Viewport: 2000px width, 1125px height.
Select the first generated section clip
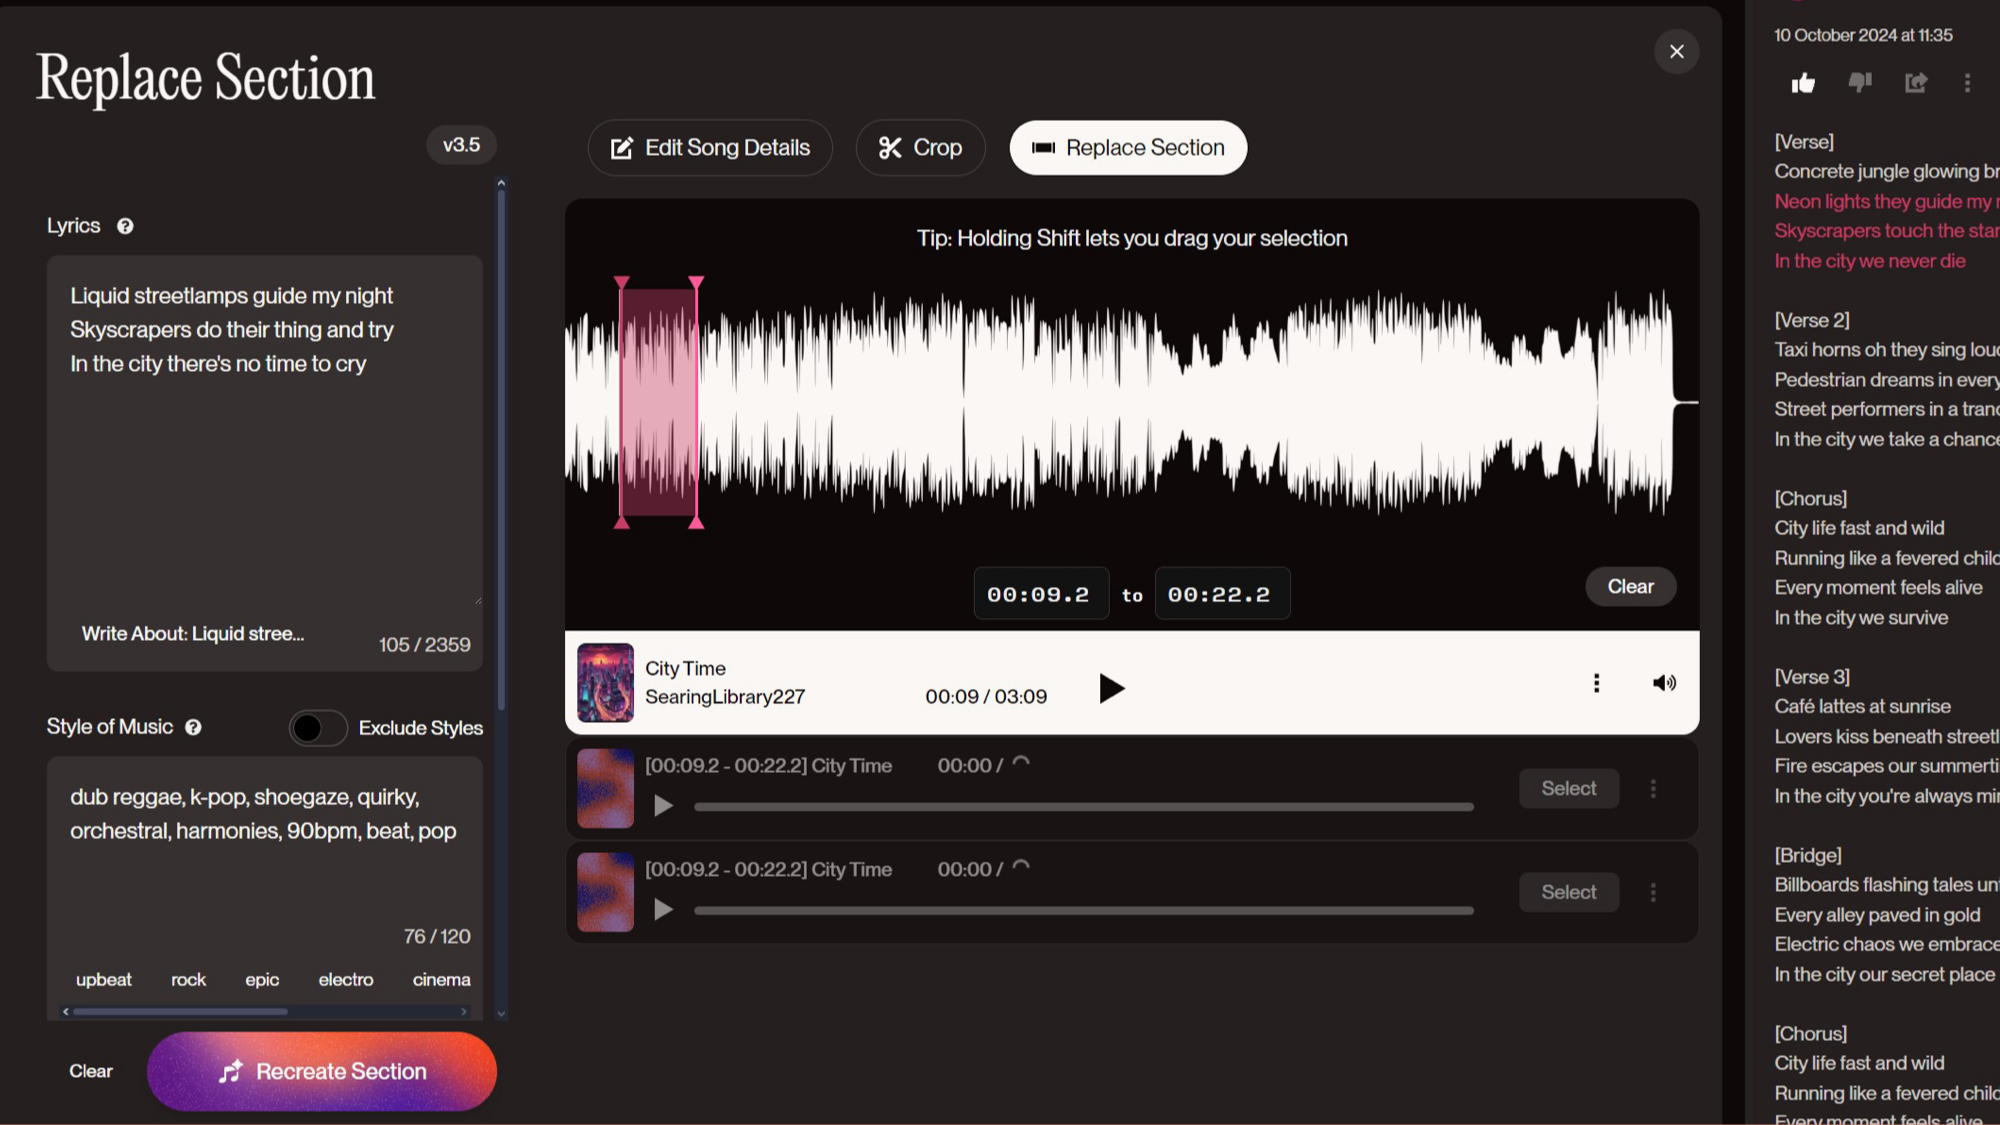(1568, 788)
